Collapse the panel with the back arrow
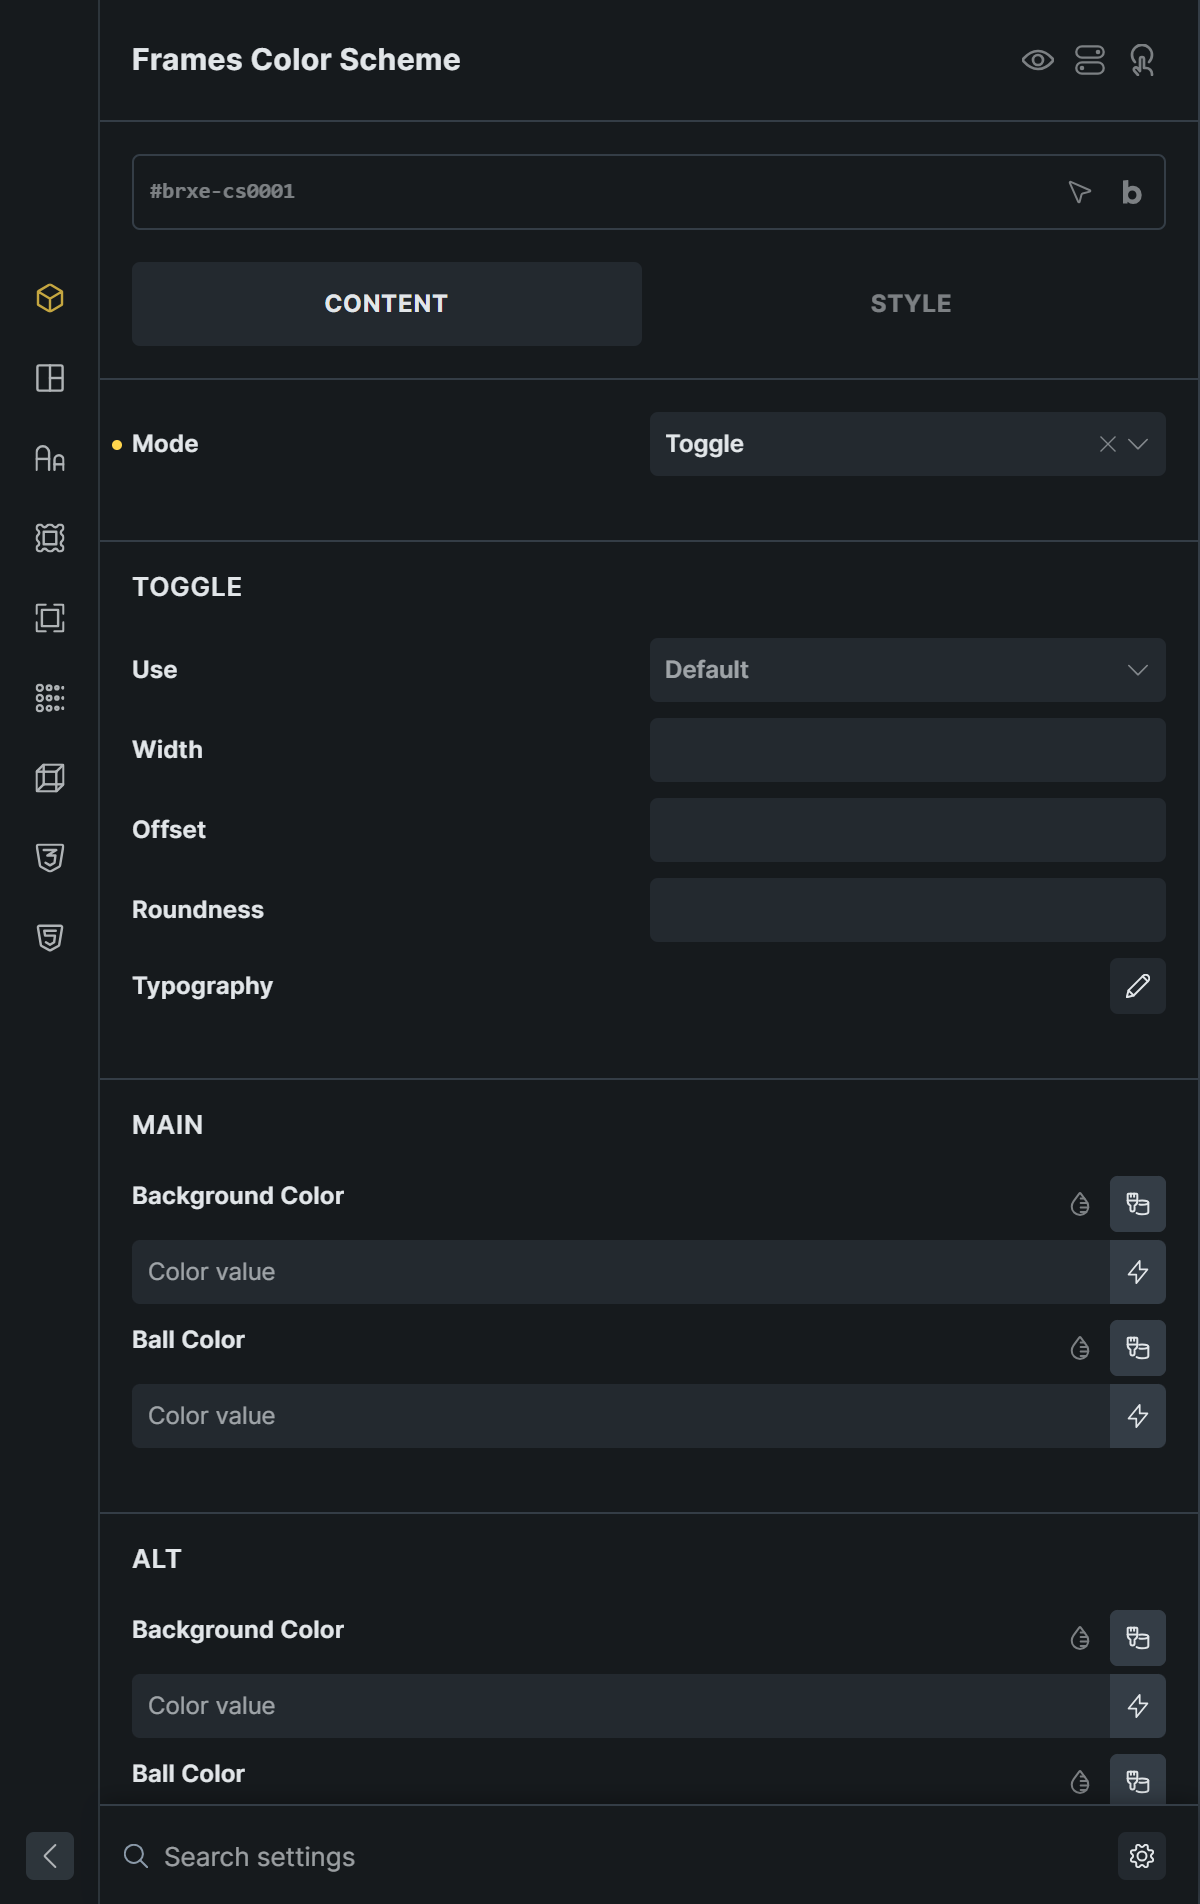Image resolution: width=1200 pixels, height=1904 pixels. (x=50, y=1856)
